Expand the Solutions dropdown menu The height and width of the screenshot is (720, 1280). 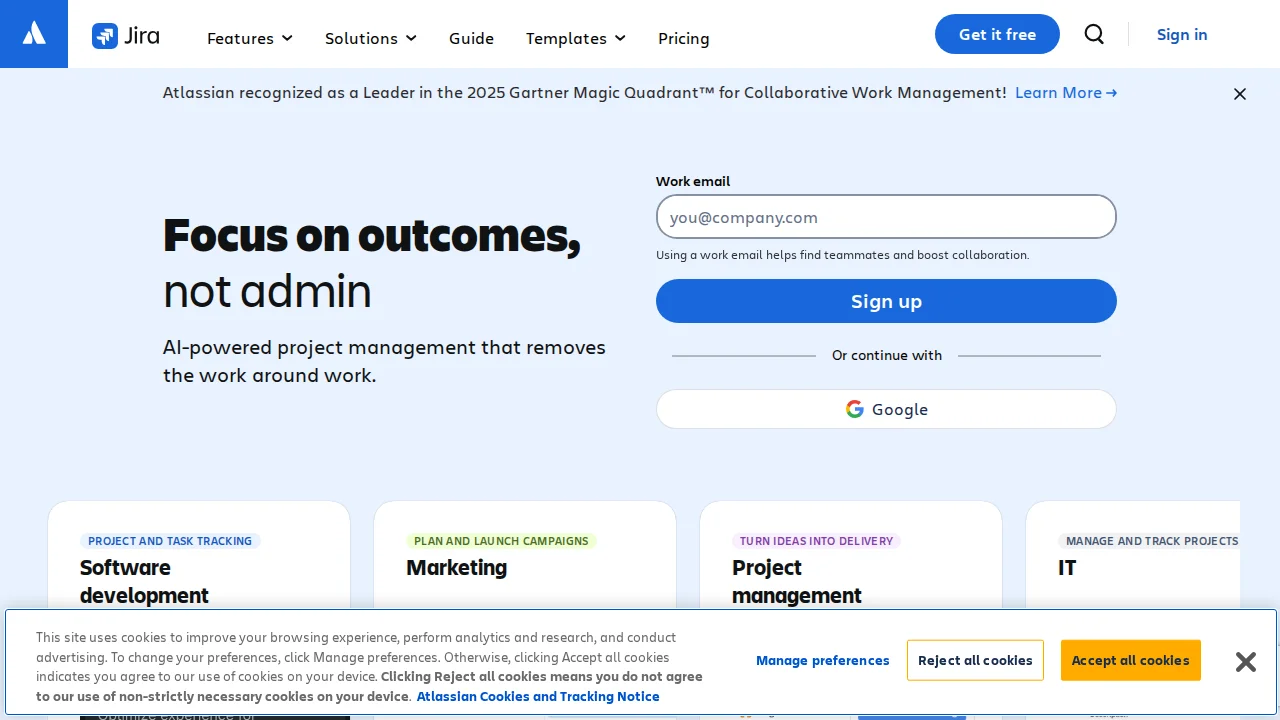(x=371, y=38)
